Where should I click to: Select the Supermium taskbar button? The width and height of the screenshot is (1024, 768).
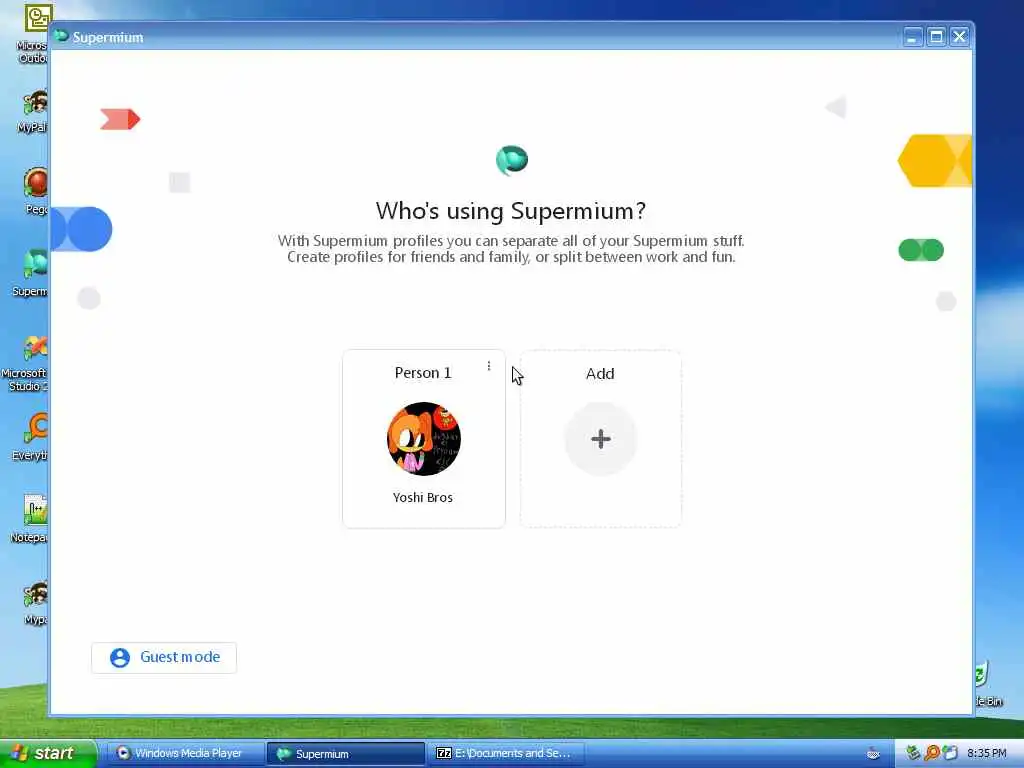[345, 754]
